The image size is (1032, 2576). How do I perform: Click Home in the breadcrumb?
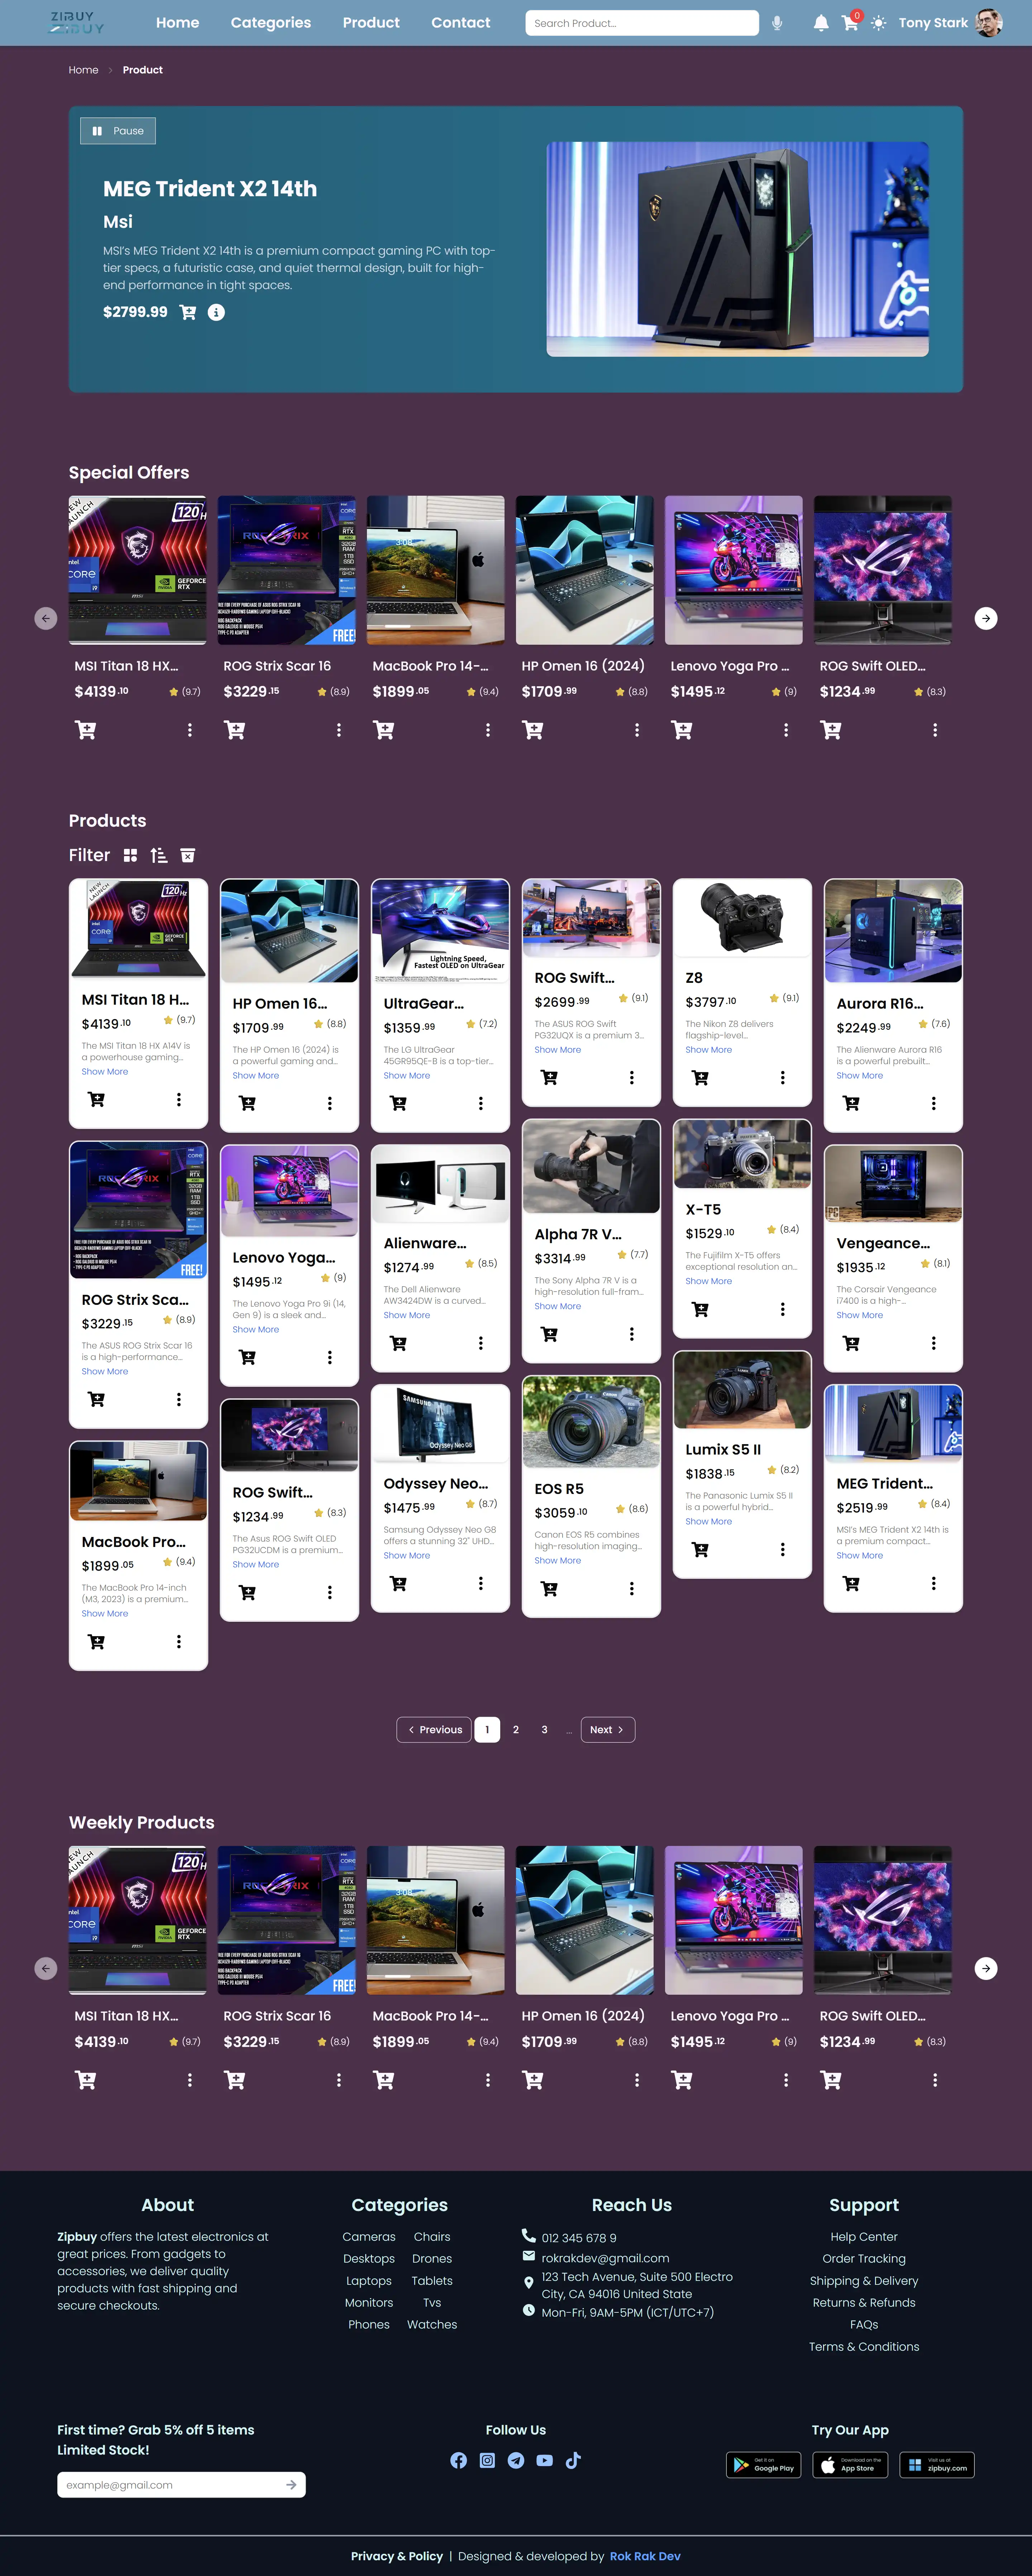point(83,70)
